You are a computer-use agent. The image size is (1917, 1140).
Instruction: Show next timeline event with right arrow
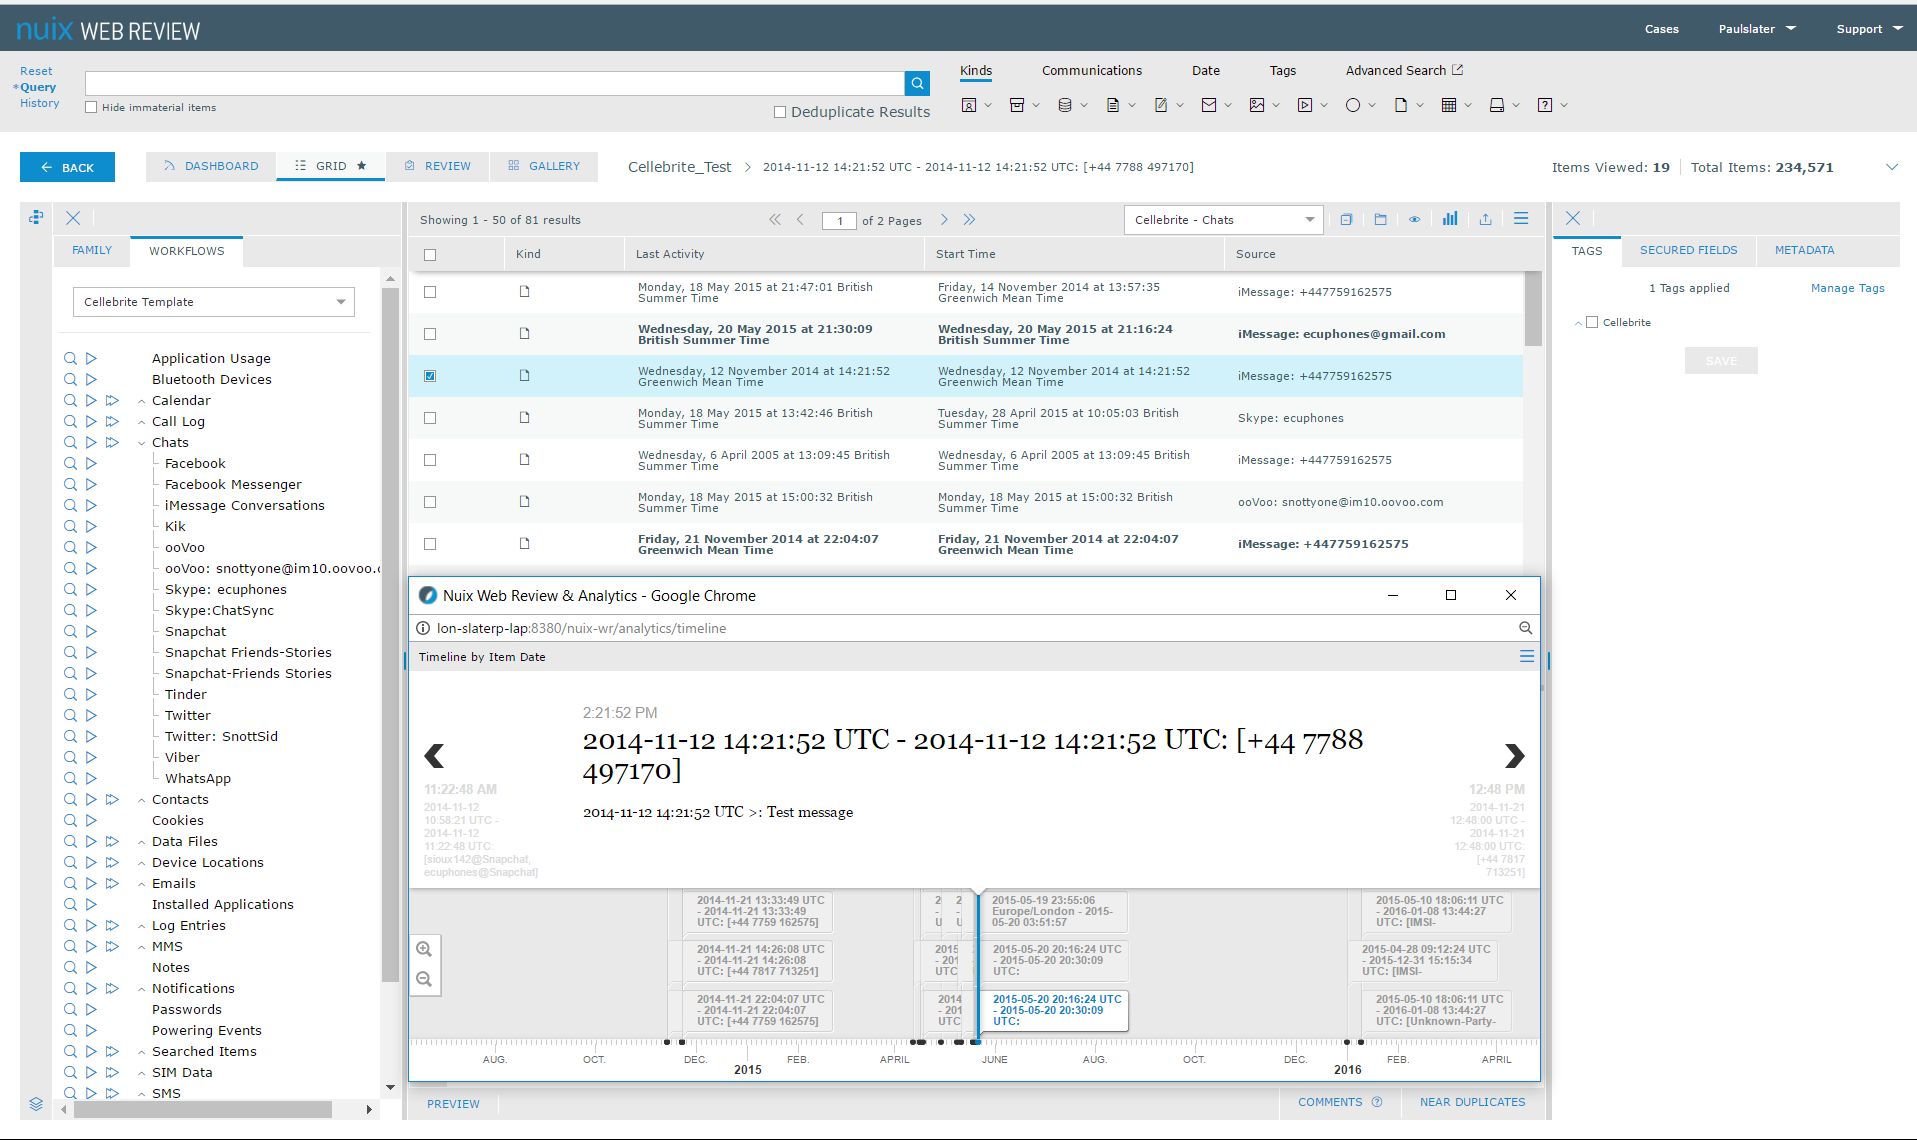[x=1514, y=756]
